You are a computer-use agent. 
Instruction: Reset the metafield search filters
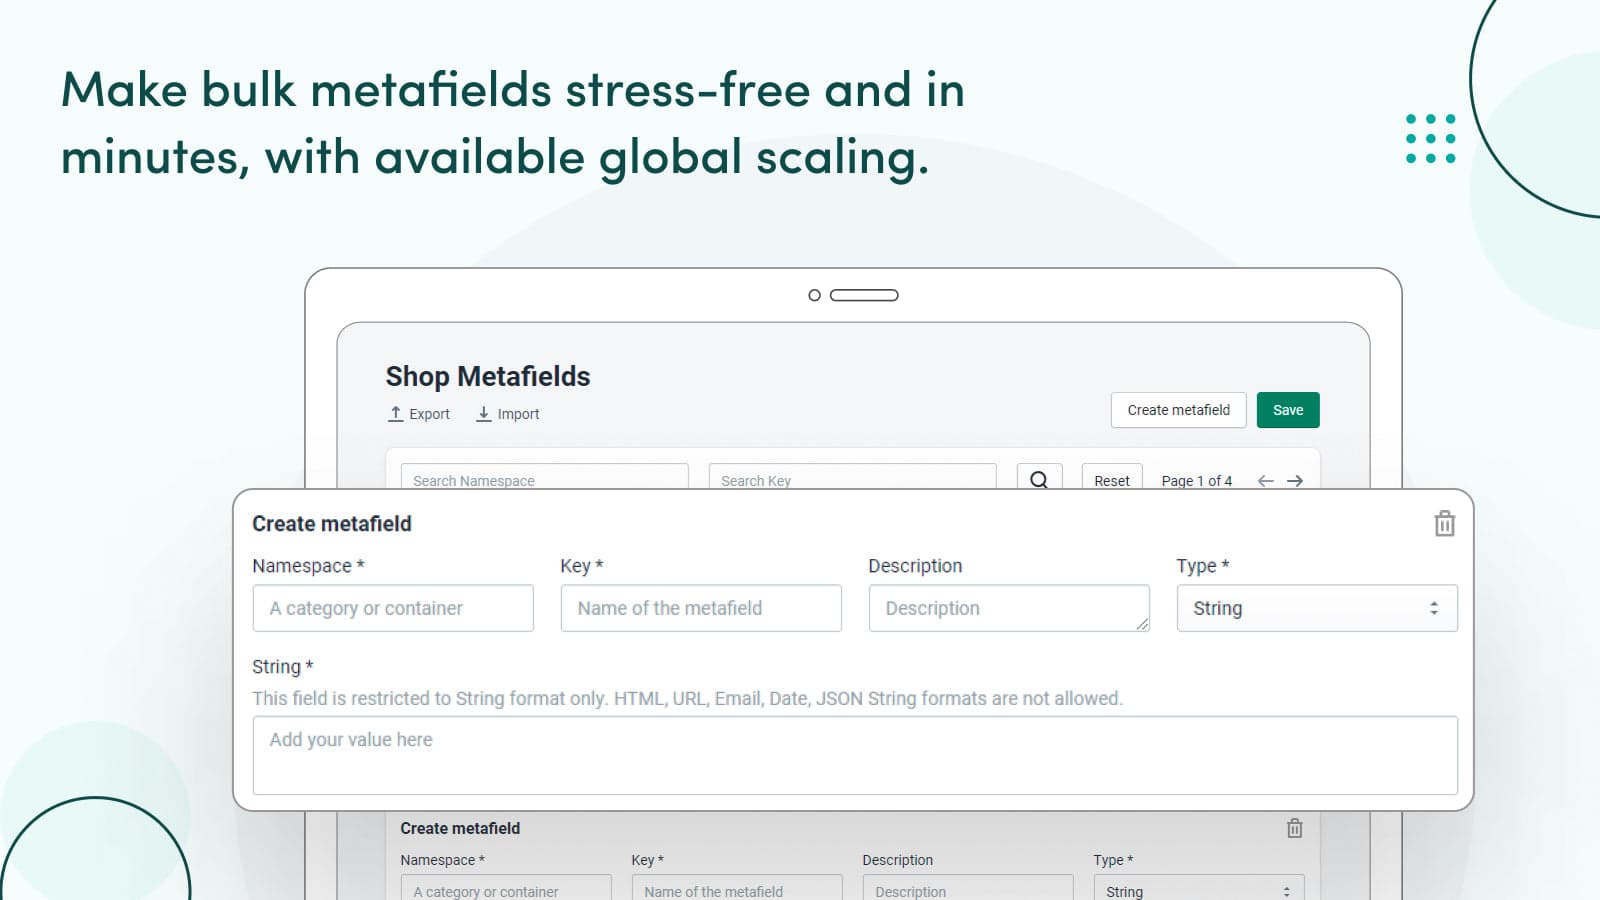pos(1111,480)
